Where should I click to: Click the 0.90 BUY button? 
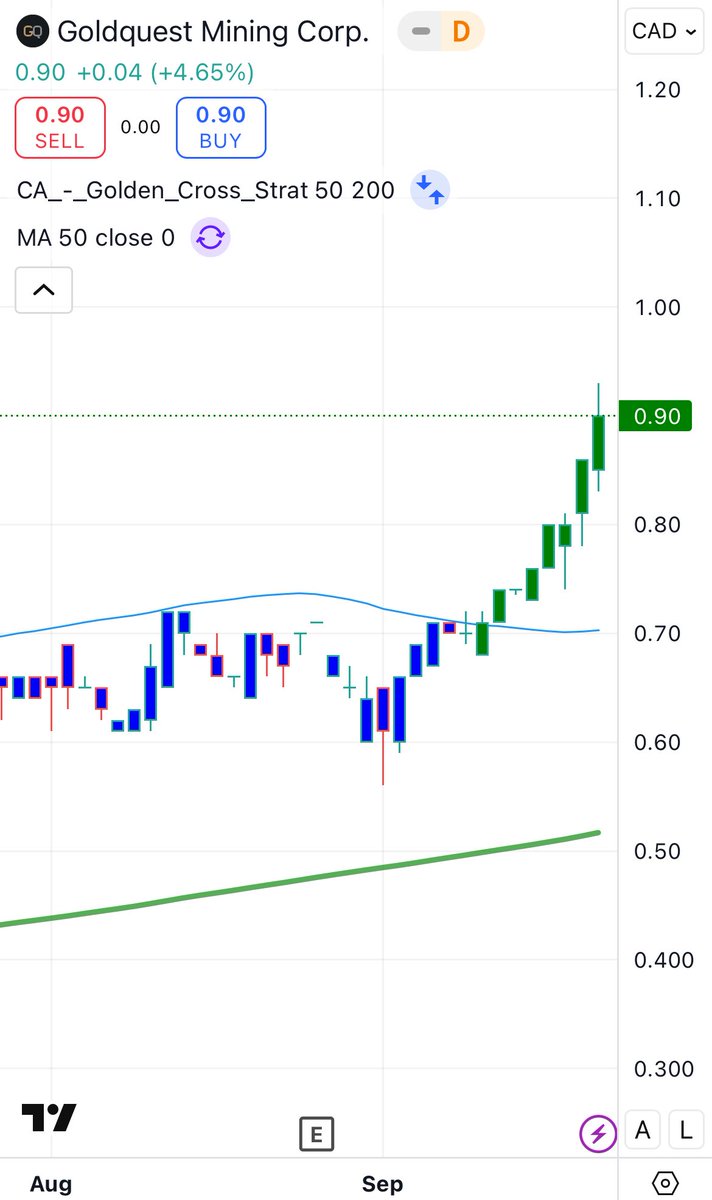click(220, 127)
